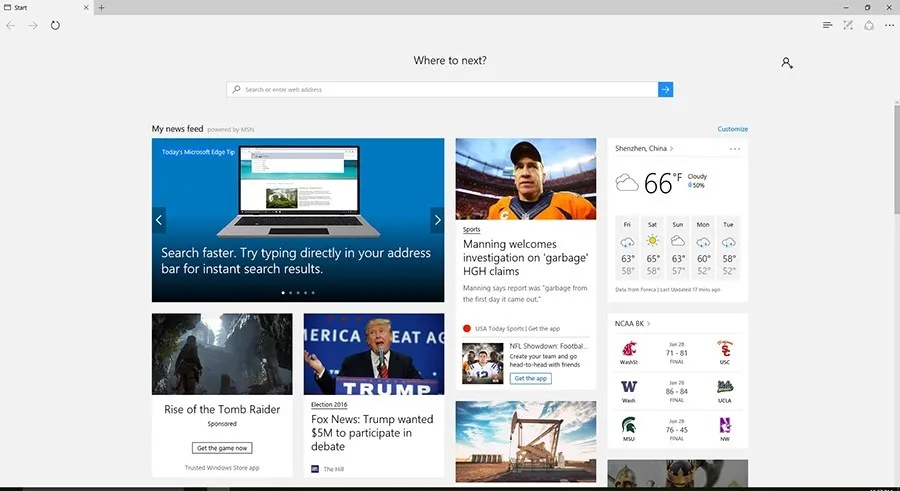Click the MSU Spartans logo
This screenshot has width=900, height=491.
[x=629, y=425]
